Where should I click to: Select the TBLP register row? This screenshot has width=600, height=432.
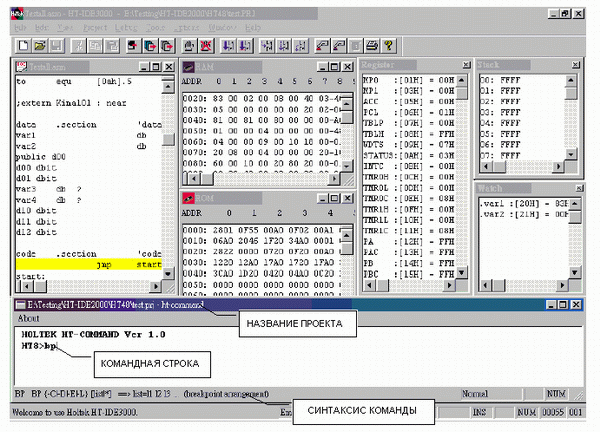(409, 123)
